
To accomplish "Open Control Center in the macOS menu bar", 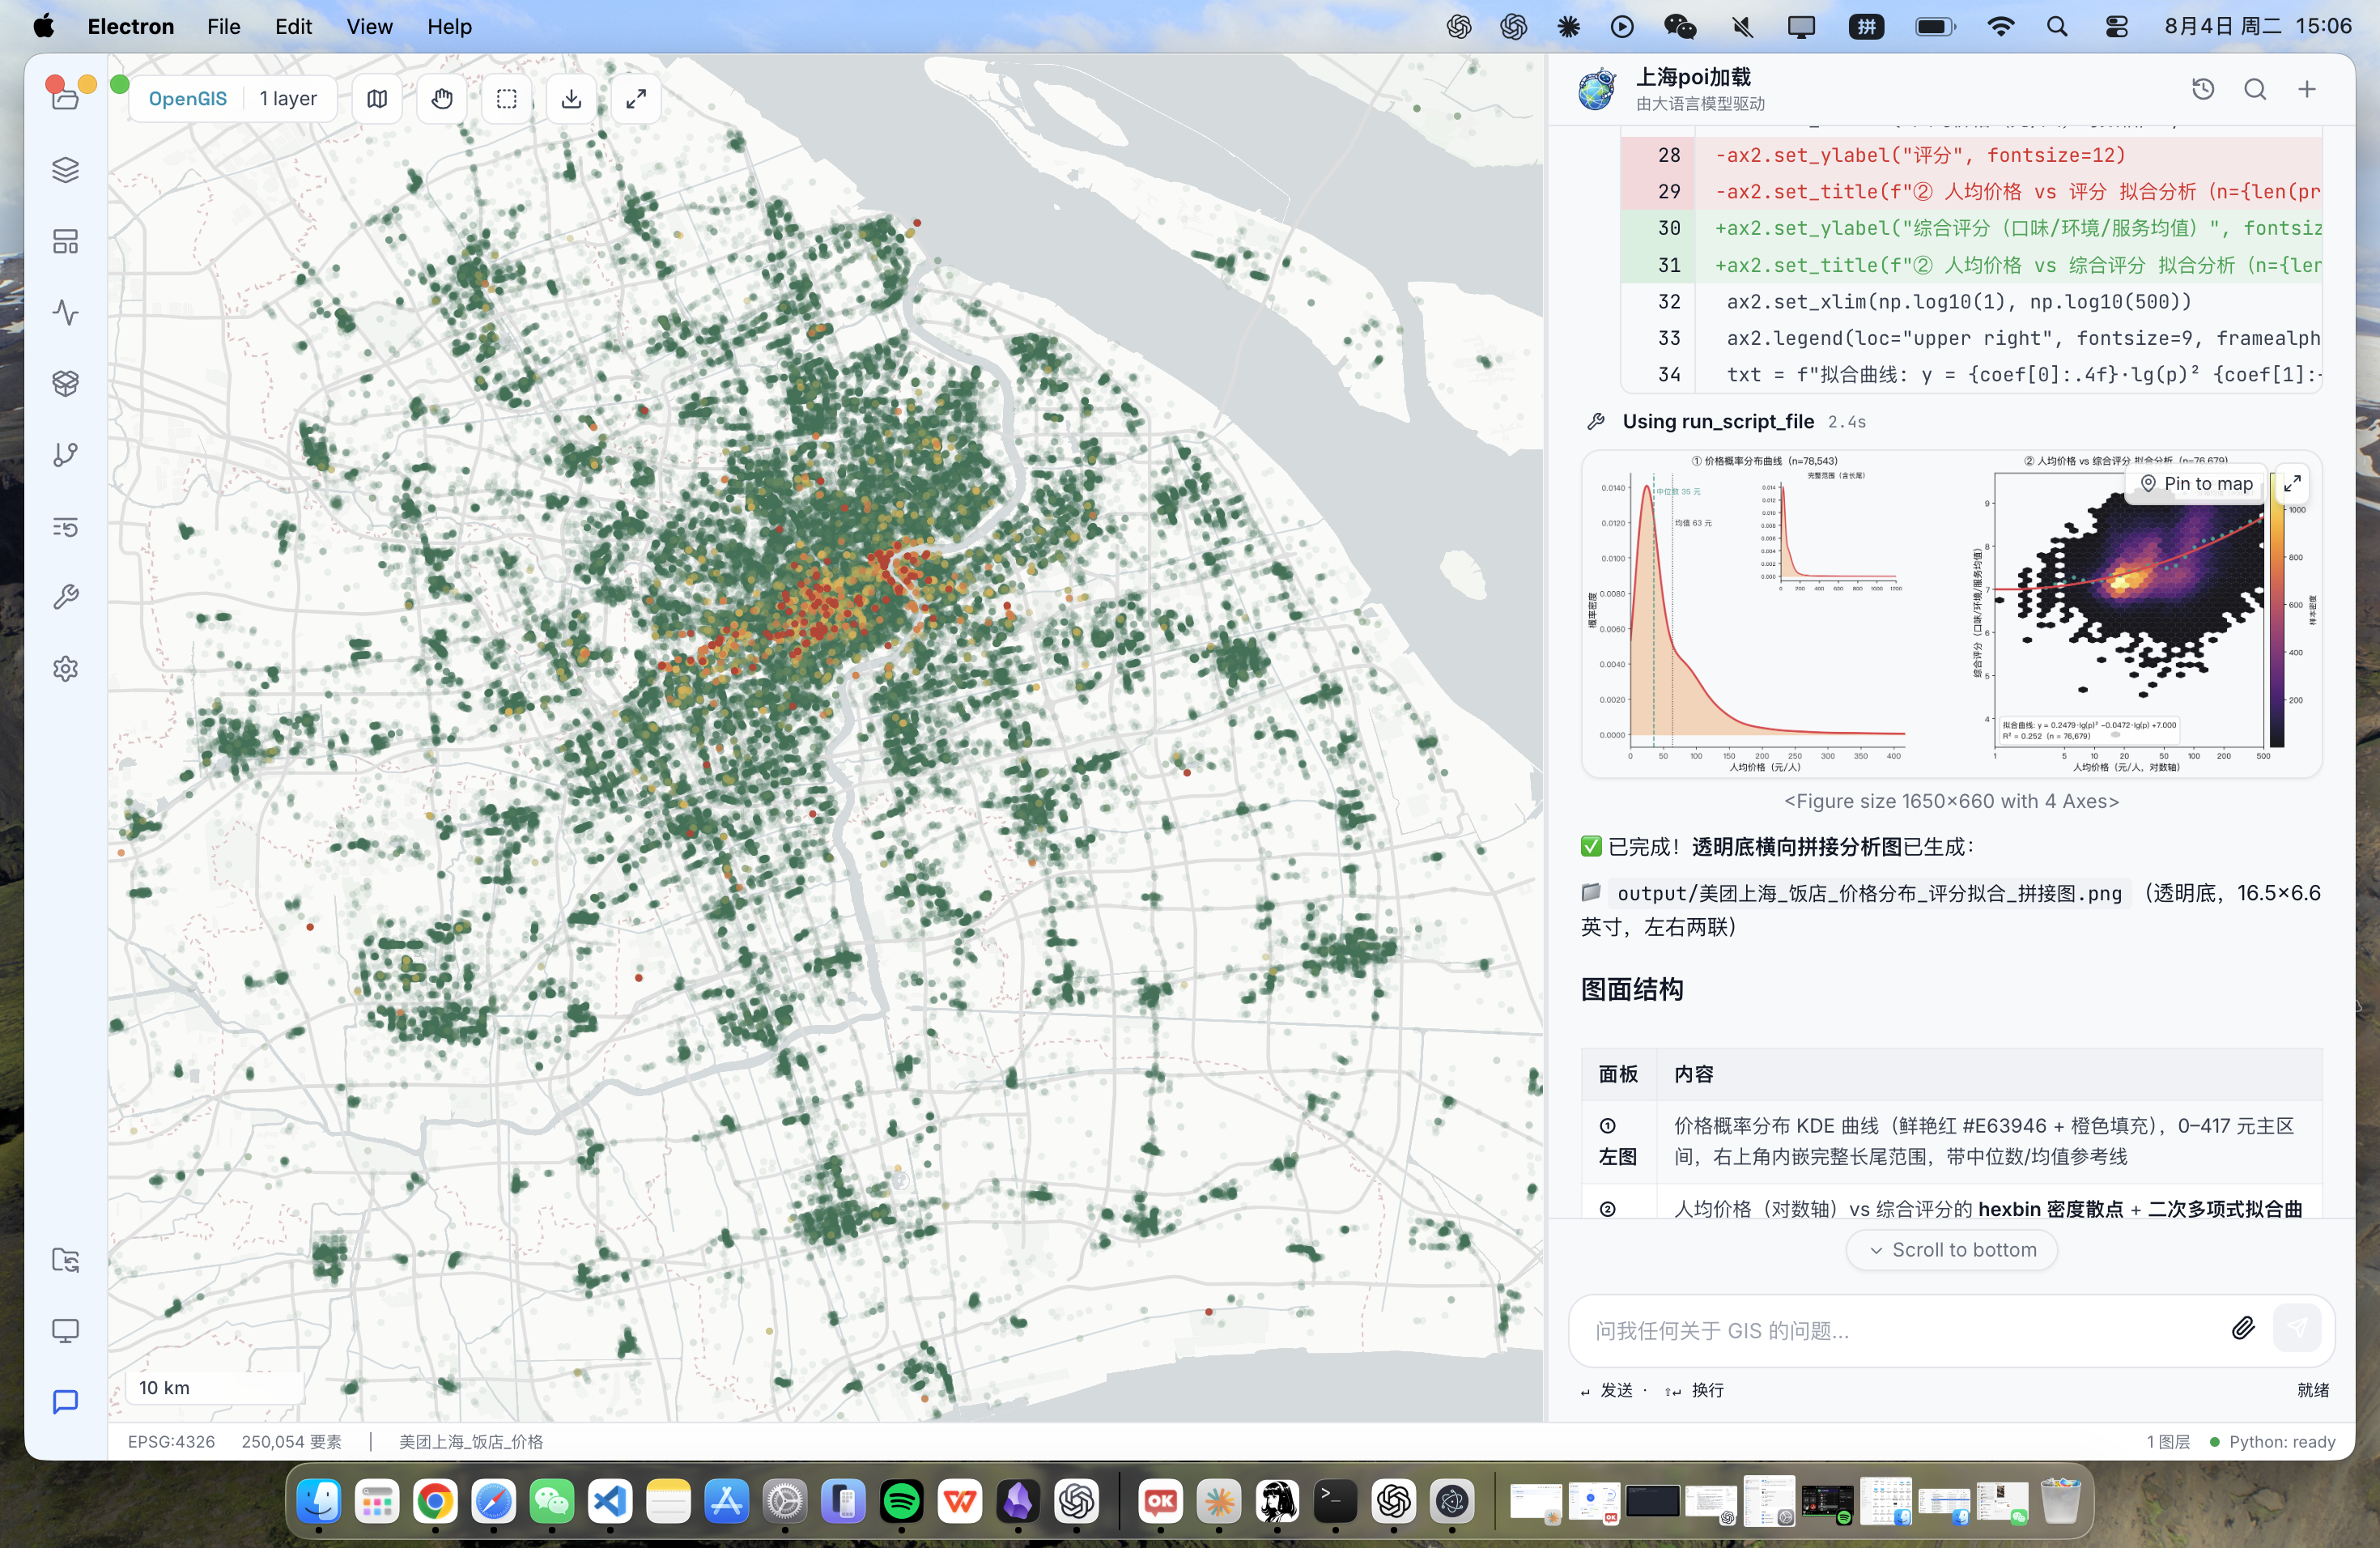I will (2117, 26).
